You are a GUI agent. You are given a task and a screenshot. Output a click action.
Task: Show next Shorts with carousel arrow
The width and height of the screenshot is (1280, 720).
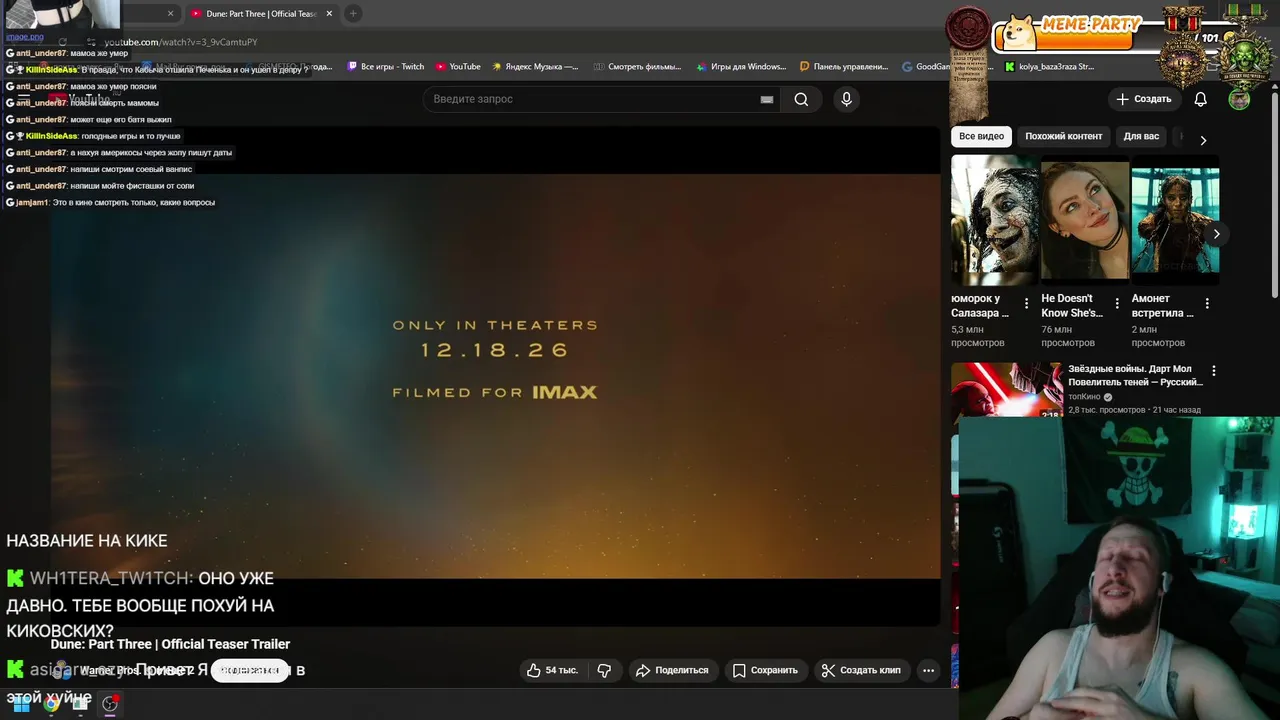(1216, 234)
